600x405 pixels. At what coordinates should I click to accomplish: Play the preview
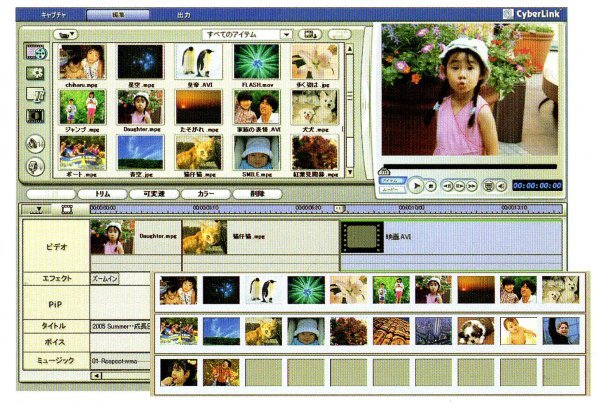pyautogui.click(x=416, y=186)
